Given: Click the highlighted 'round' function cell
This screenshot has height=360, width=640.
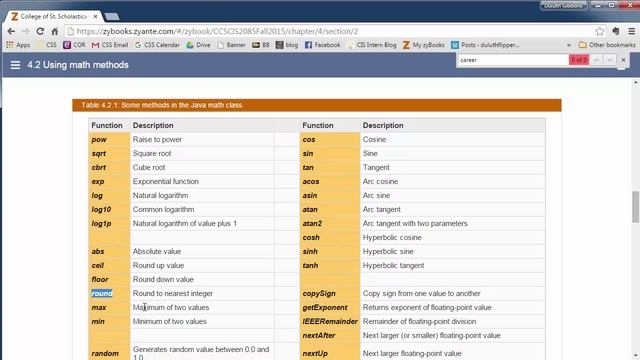Looking at the screenshot, I should [109, 293].
